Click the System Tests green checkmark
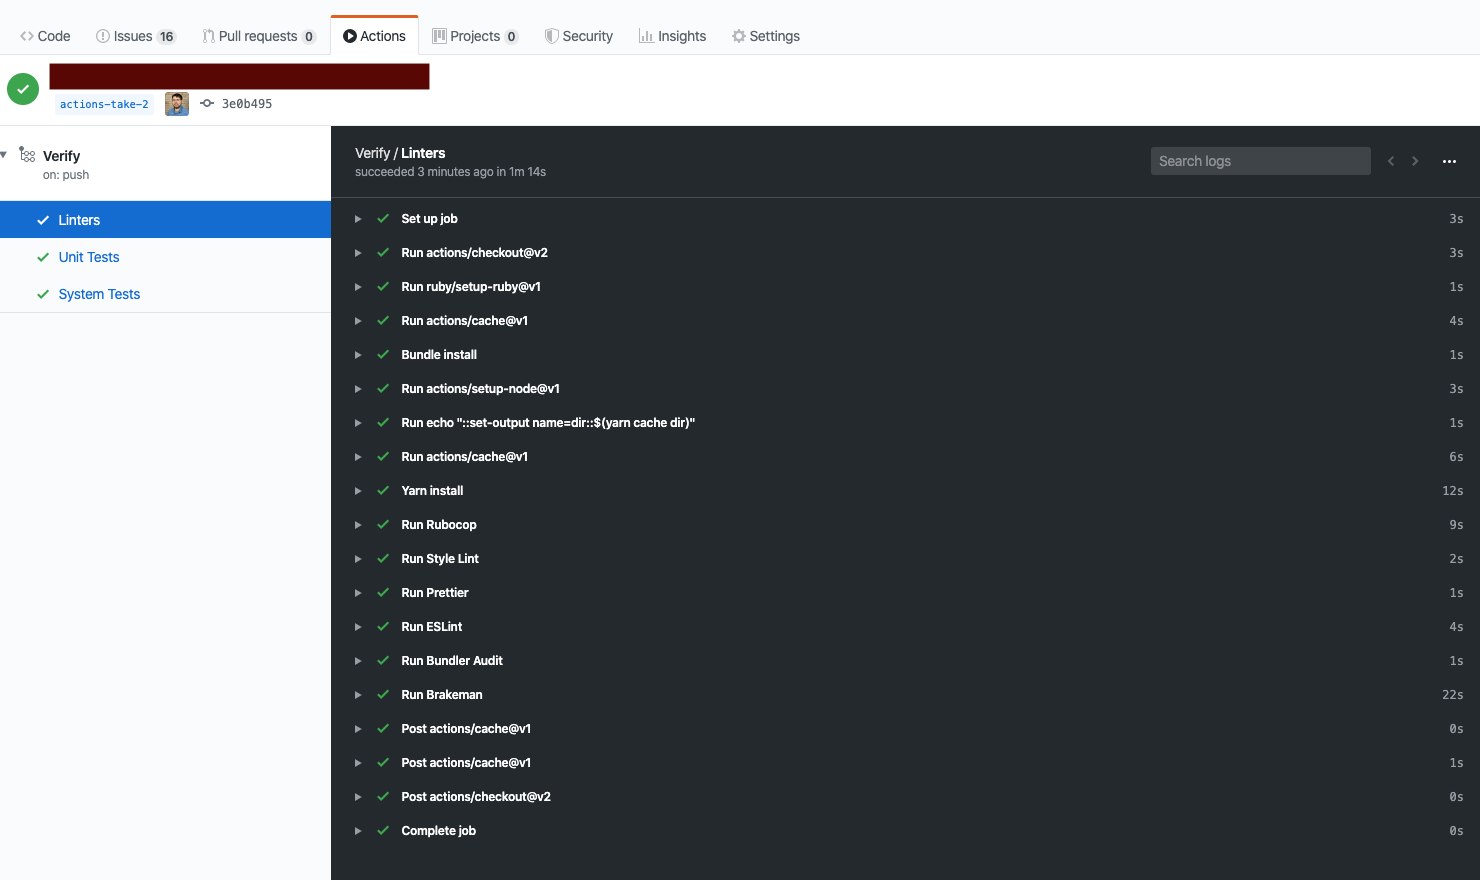Image resolution: width=1480 pixels, height=880 pixels. (x=43, y=294)
